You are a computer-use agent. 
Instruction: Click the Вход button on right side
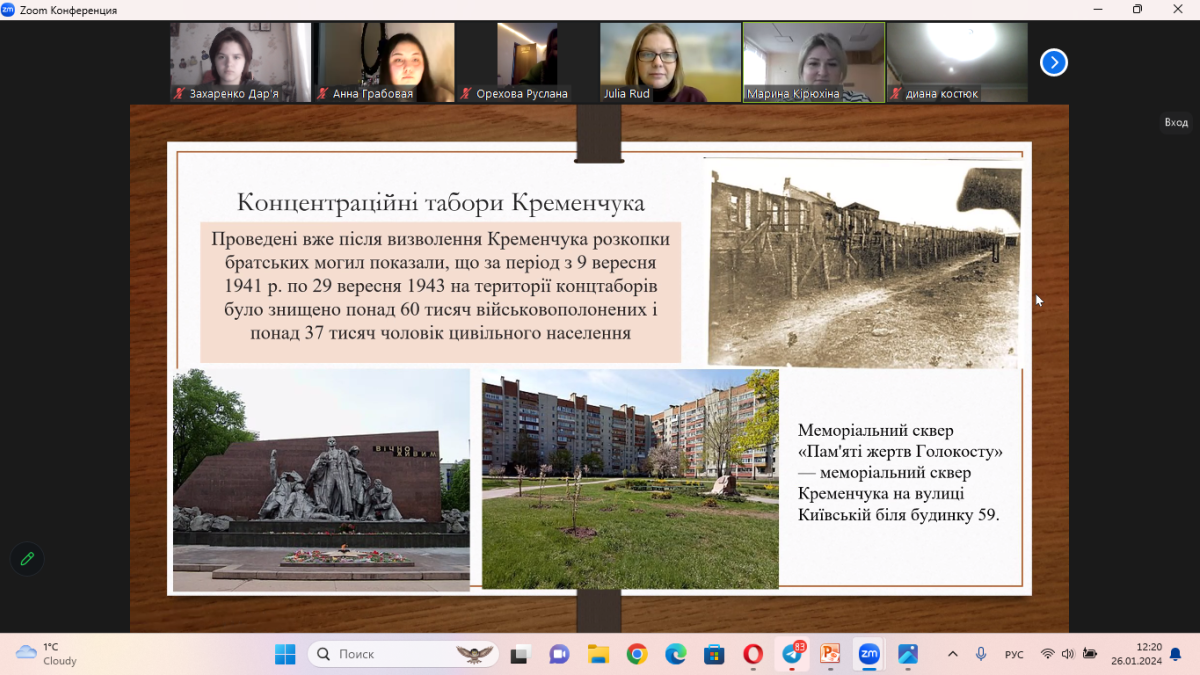pyautogui.click(x=1175, y=122)
